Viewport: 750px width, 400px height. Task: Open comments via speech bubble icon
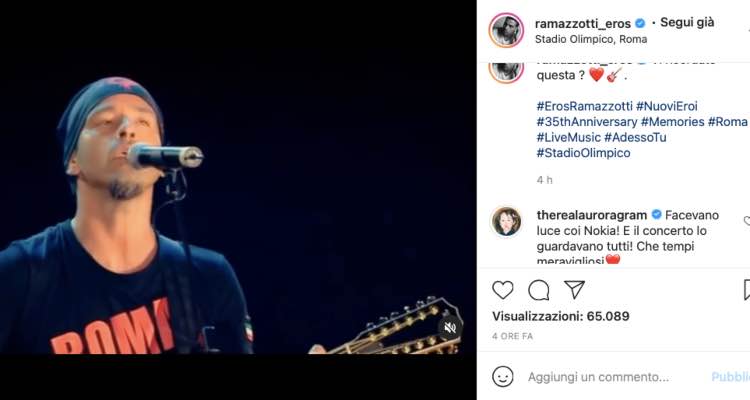click(539, 290)
